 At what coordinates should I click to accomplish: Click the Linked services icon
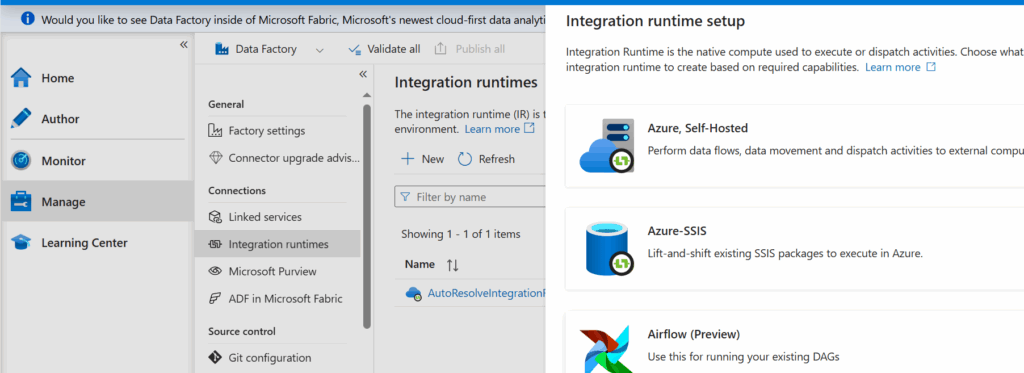[x=216, y=217]
